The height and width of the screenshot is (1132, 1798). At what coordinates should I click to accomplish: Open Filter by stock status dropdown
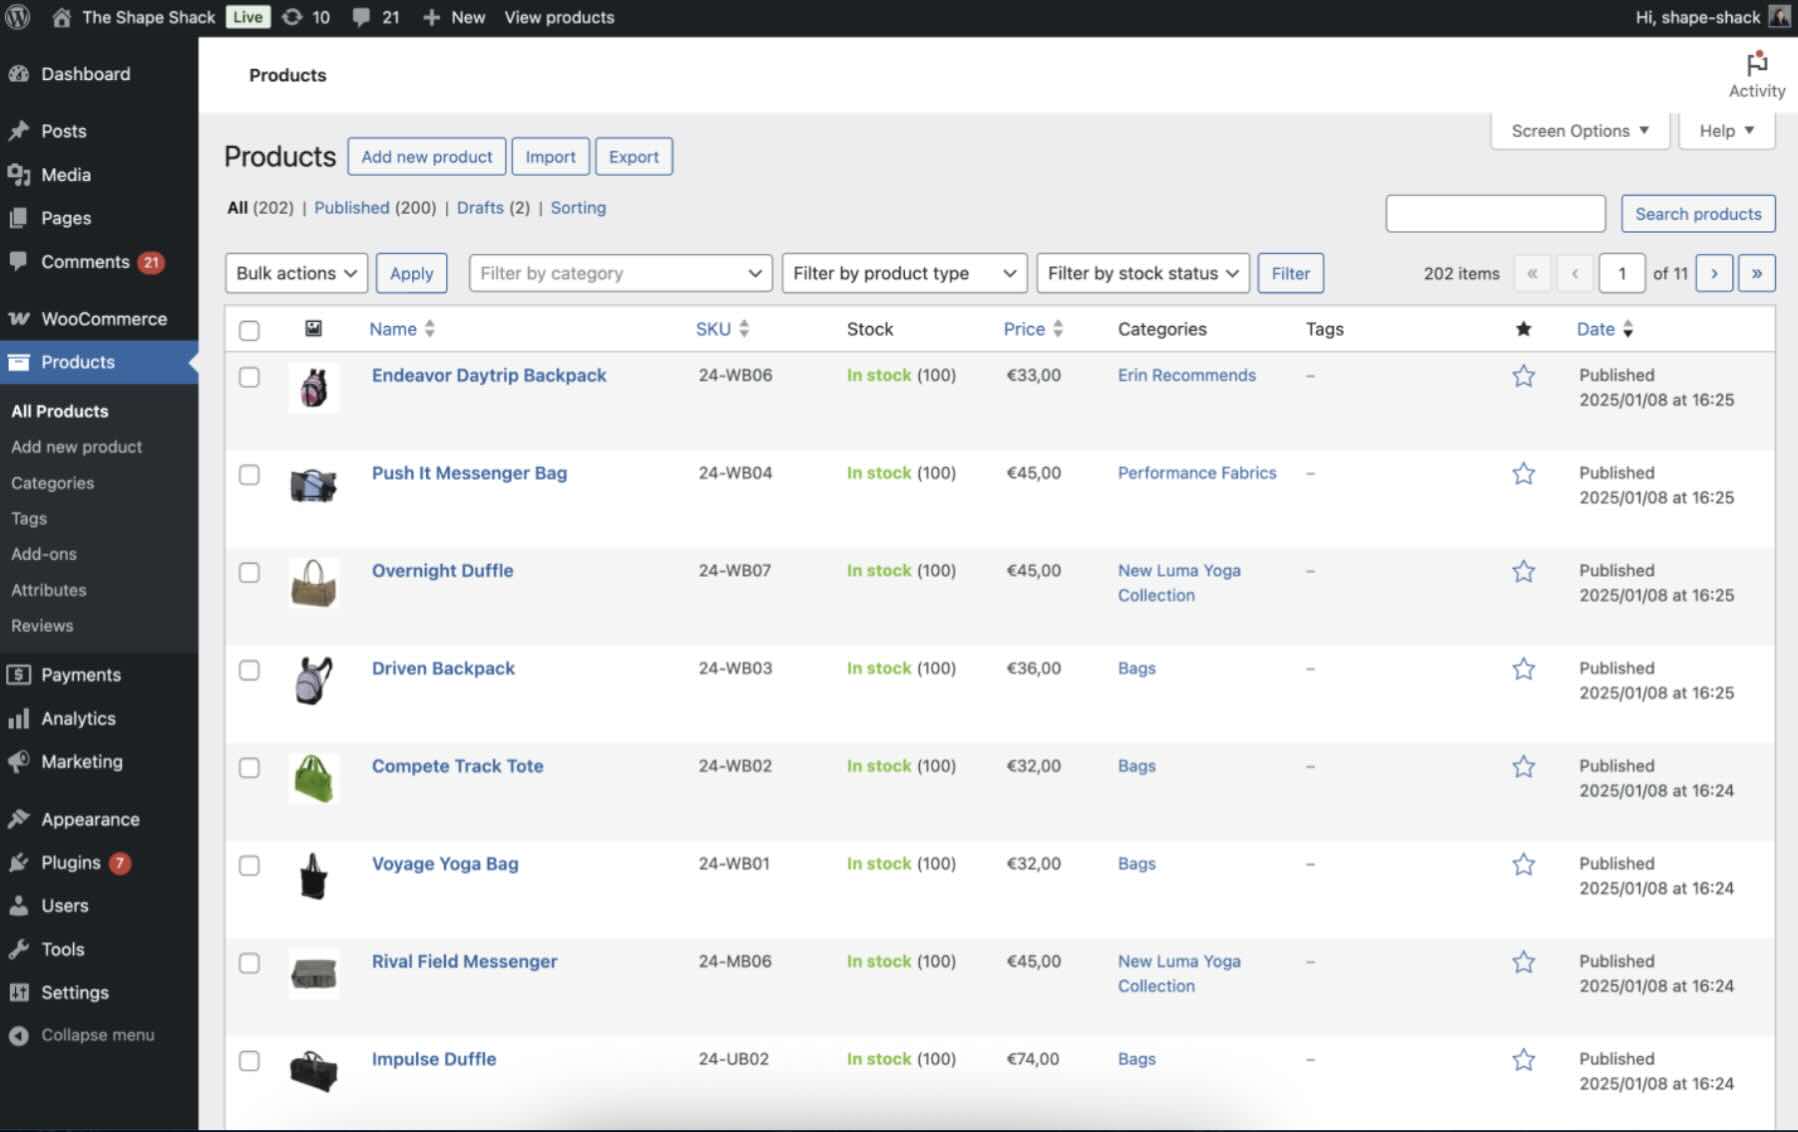pyautogui.click(x=1143, y=273)
